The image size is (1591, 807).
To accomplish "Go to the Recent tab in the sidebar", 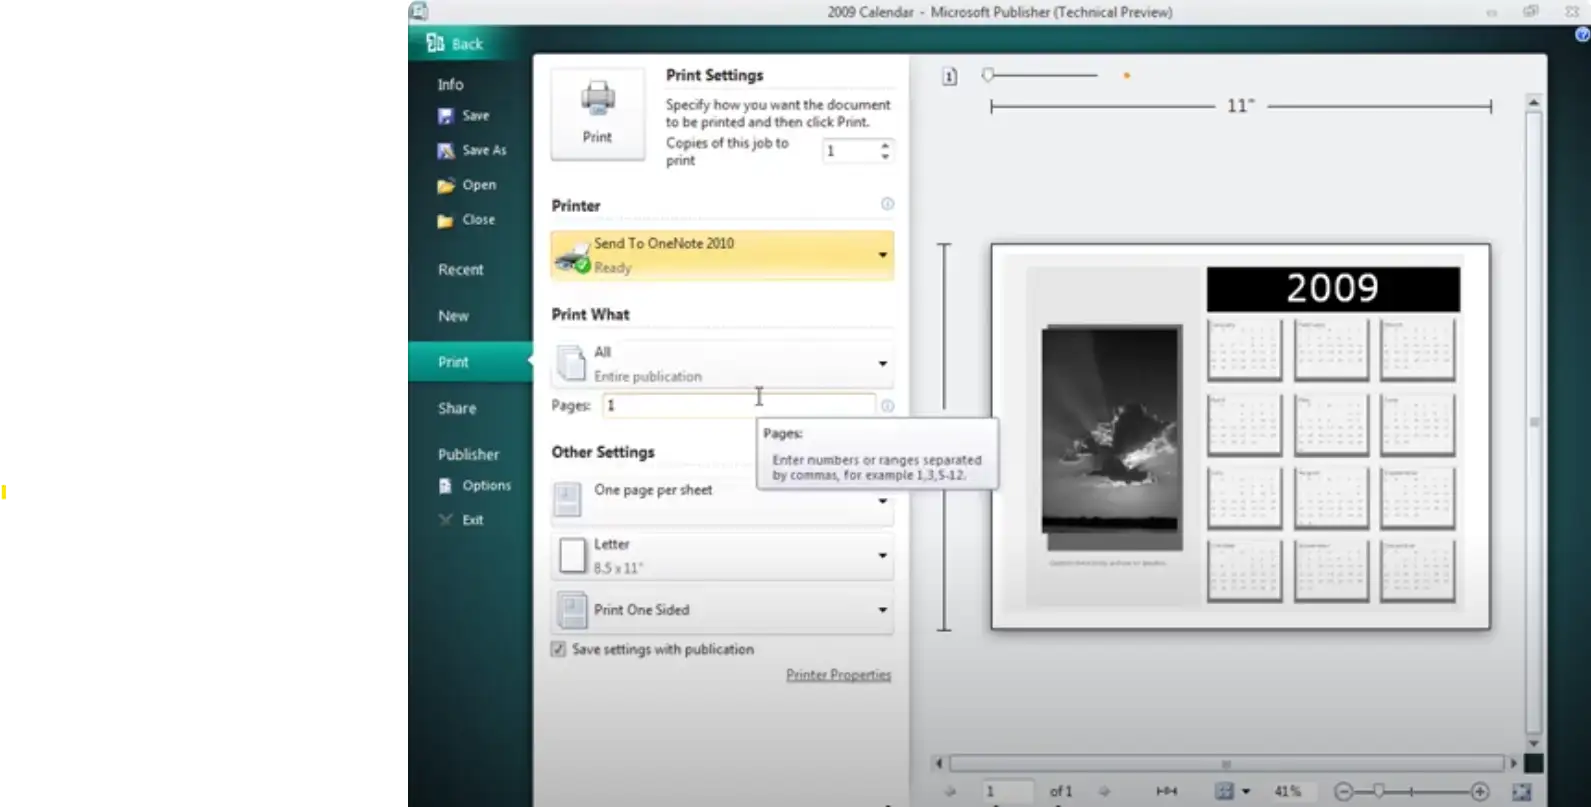I will point(460,270).
